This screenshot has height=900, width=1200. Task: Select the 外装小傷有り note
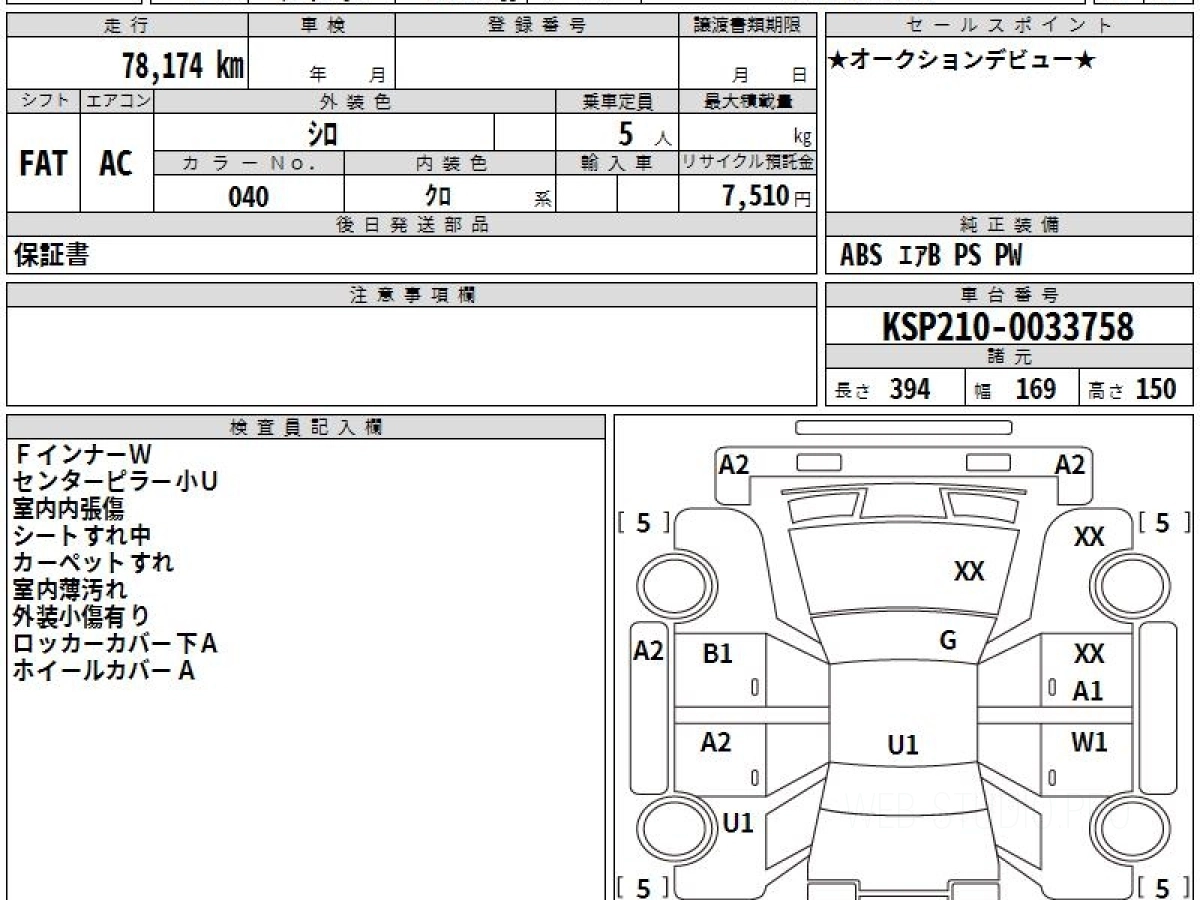click(82, 616)
